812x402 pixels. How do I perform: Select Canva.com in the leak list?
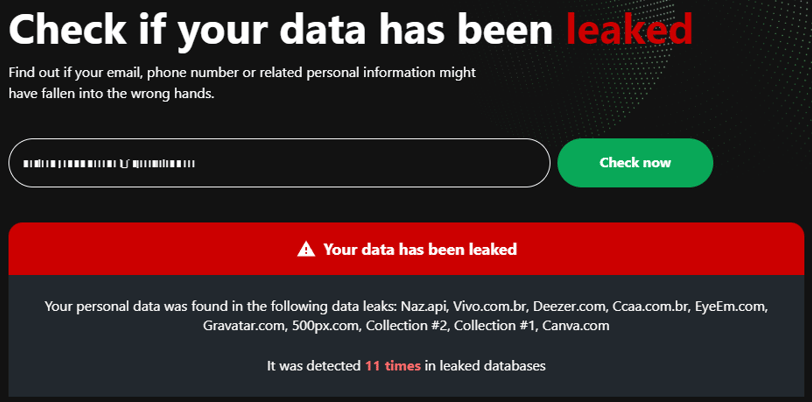(x=576, y=326)
